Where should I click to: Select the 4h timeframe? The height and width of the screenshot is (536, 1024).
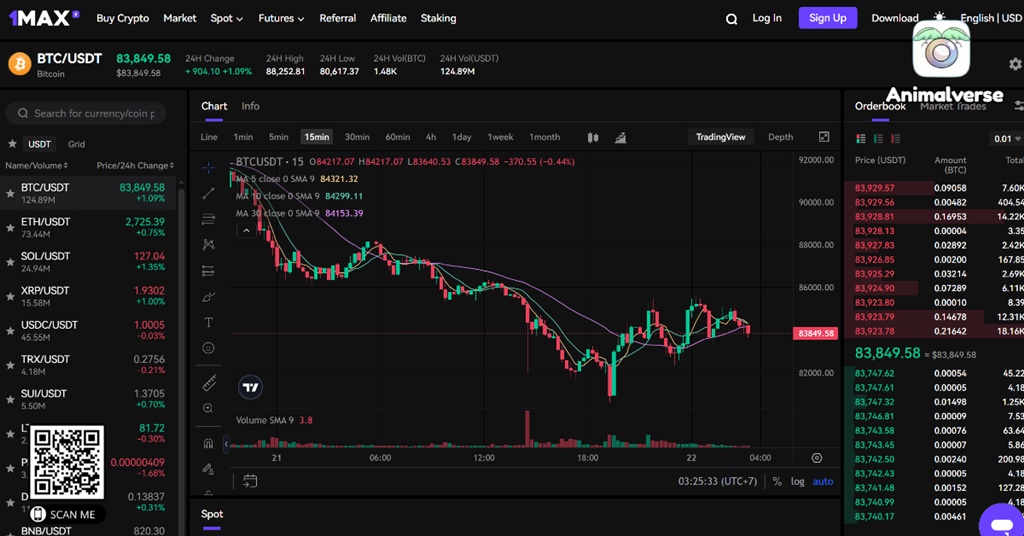point(431,137)
